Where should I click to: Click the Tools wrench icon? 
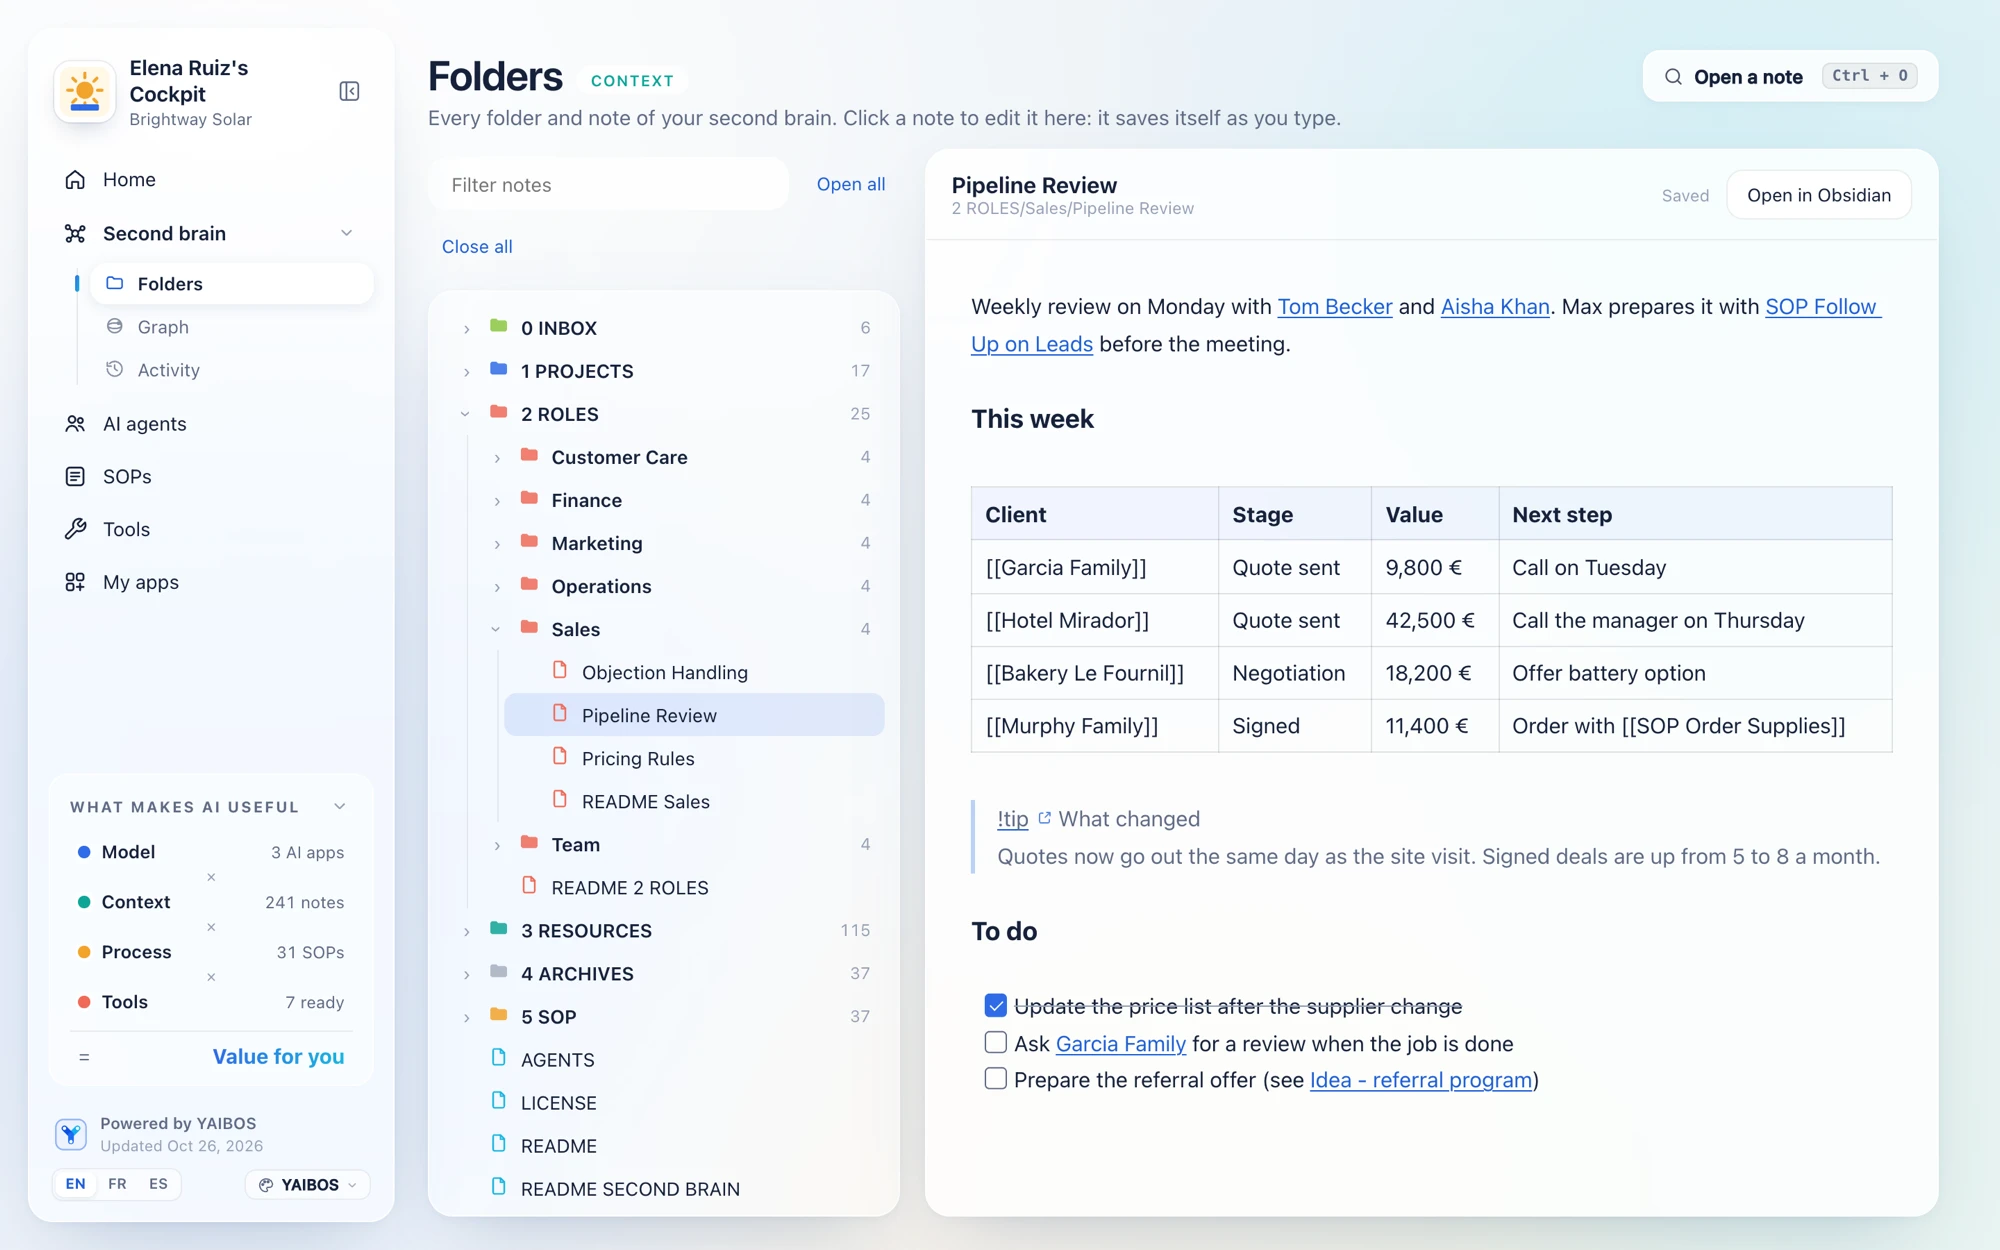[75, 529]
